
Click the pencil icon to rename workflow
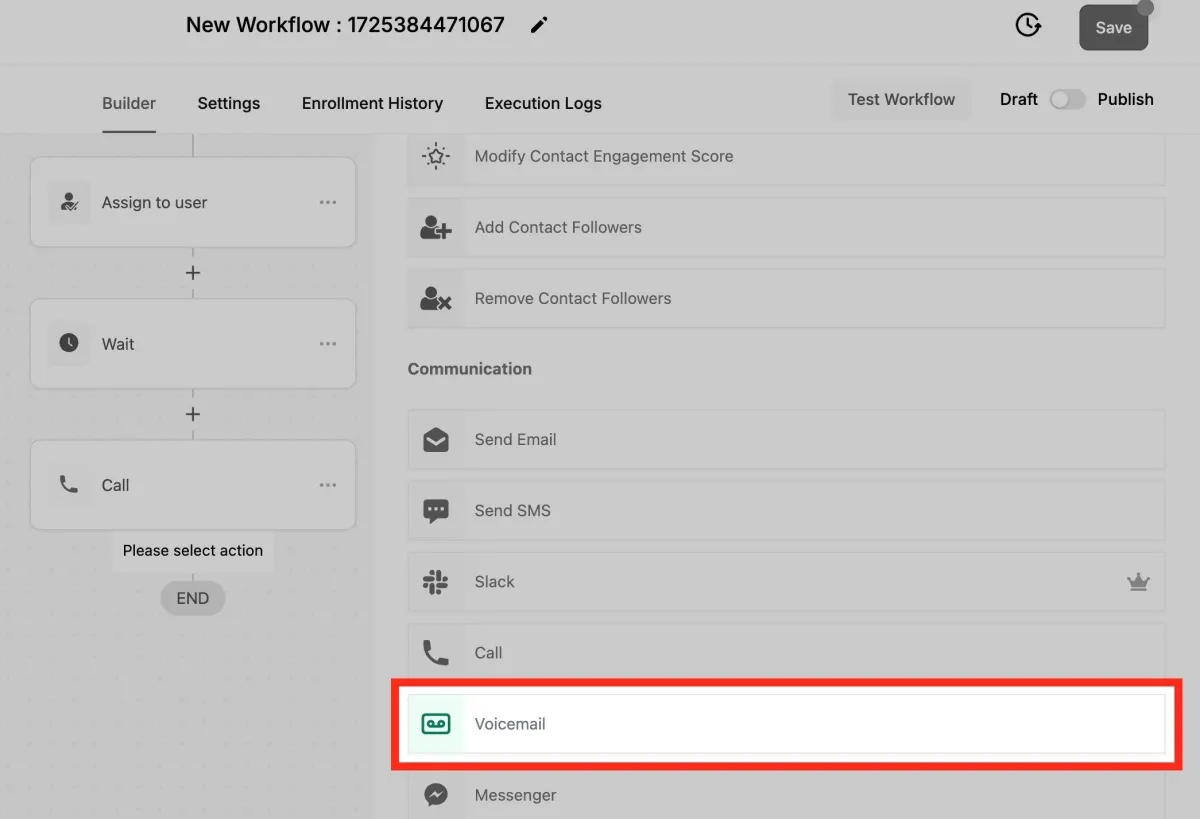(x=539, y=25)
